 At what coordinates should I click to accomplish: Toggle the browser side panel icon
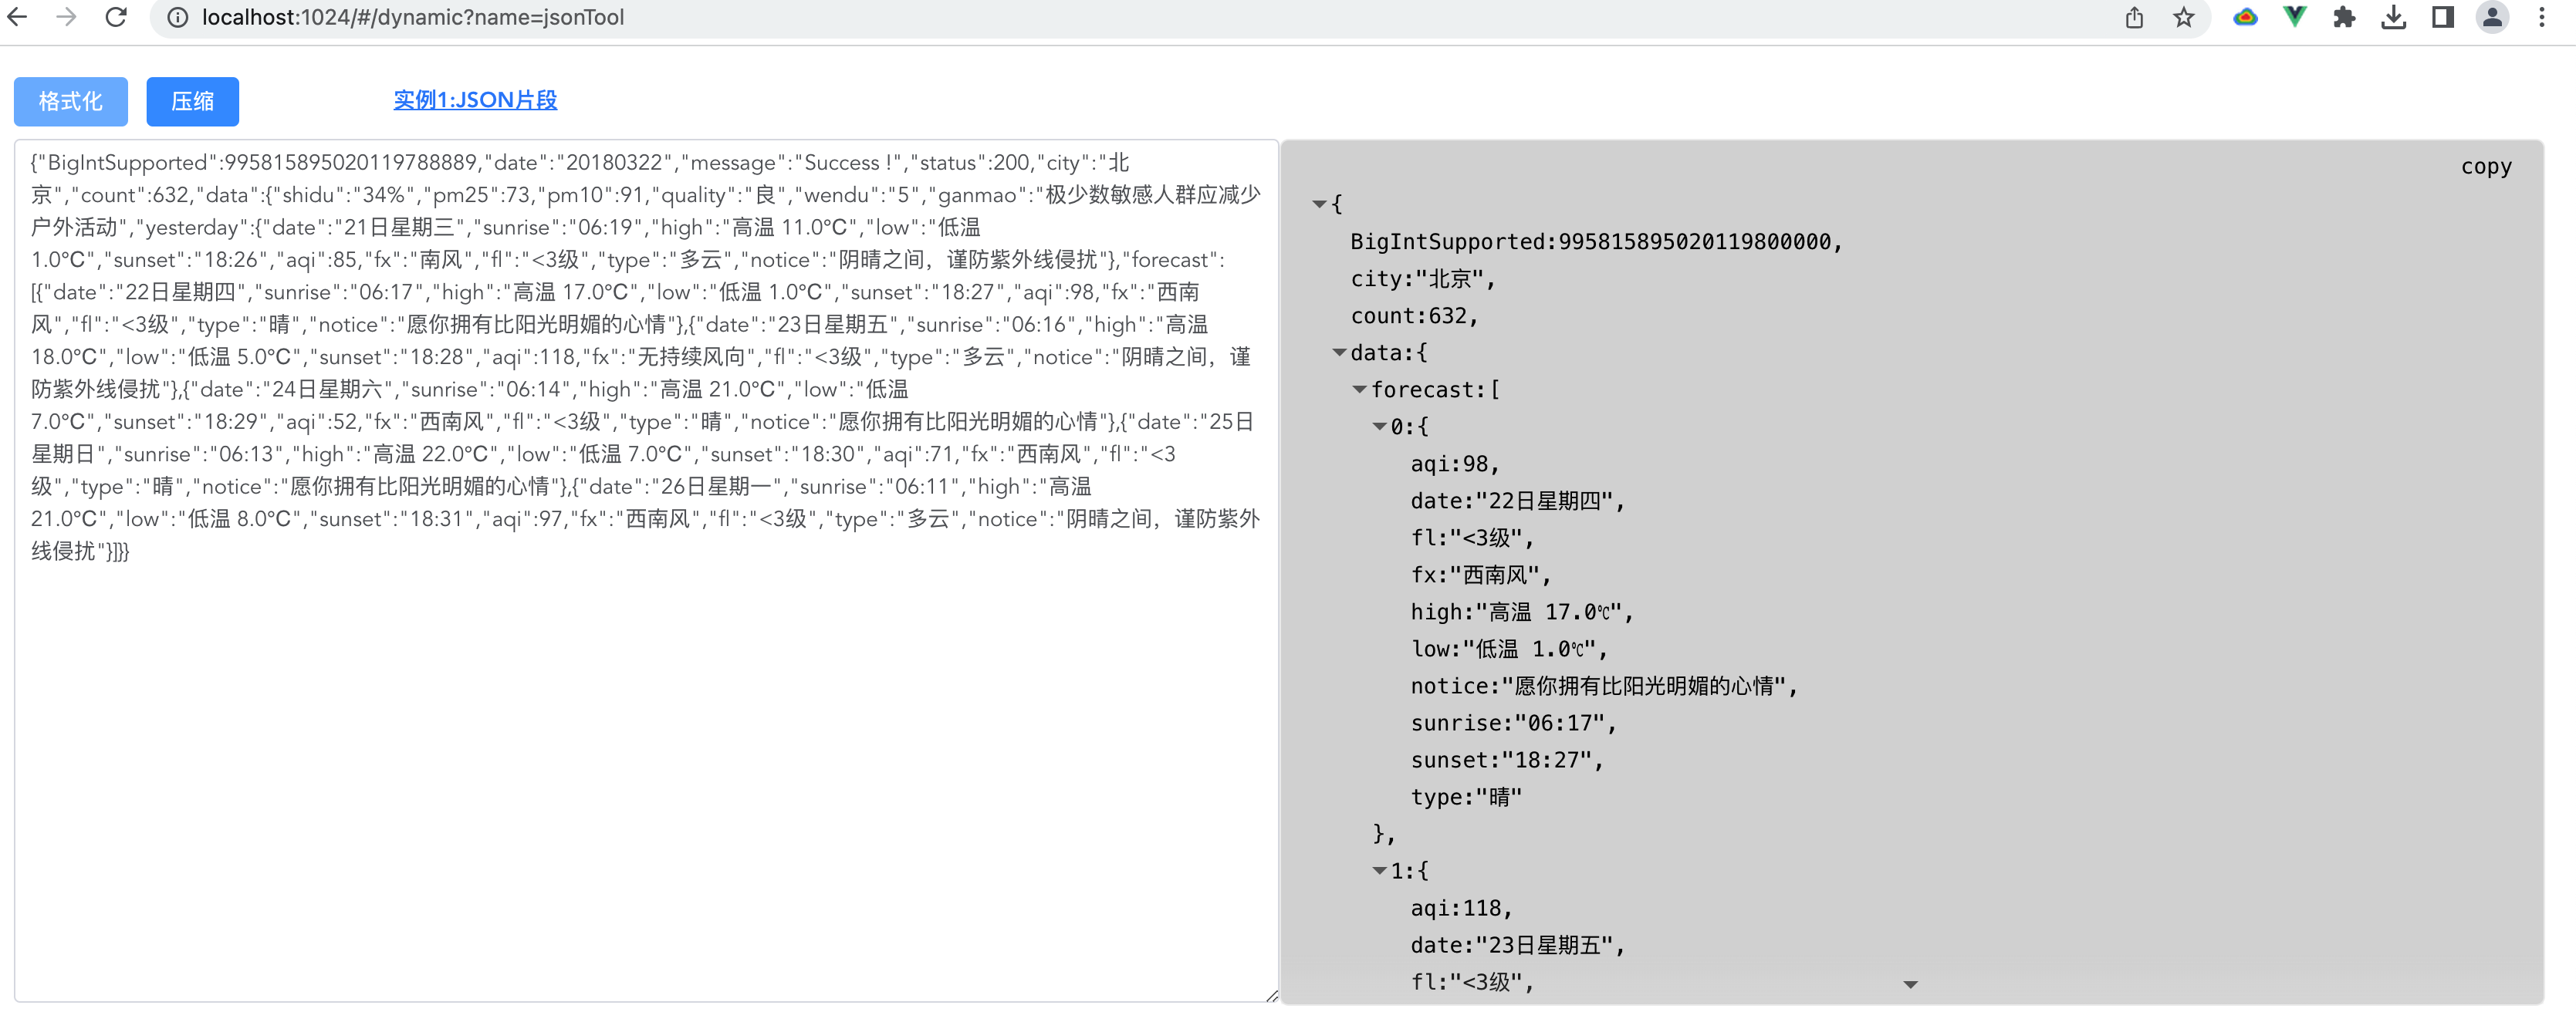click(x=2443, y=17)
